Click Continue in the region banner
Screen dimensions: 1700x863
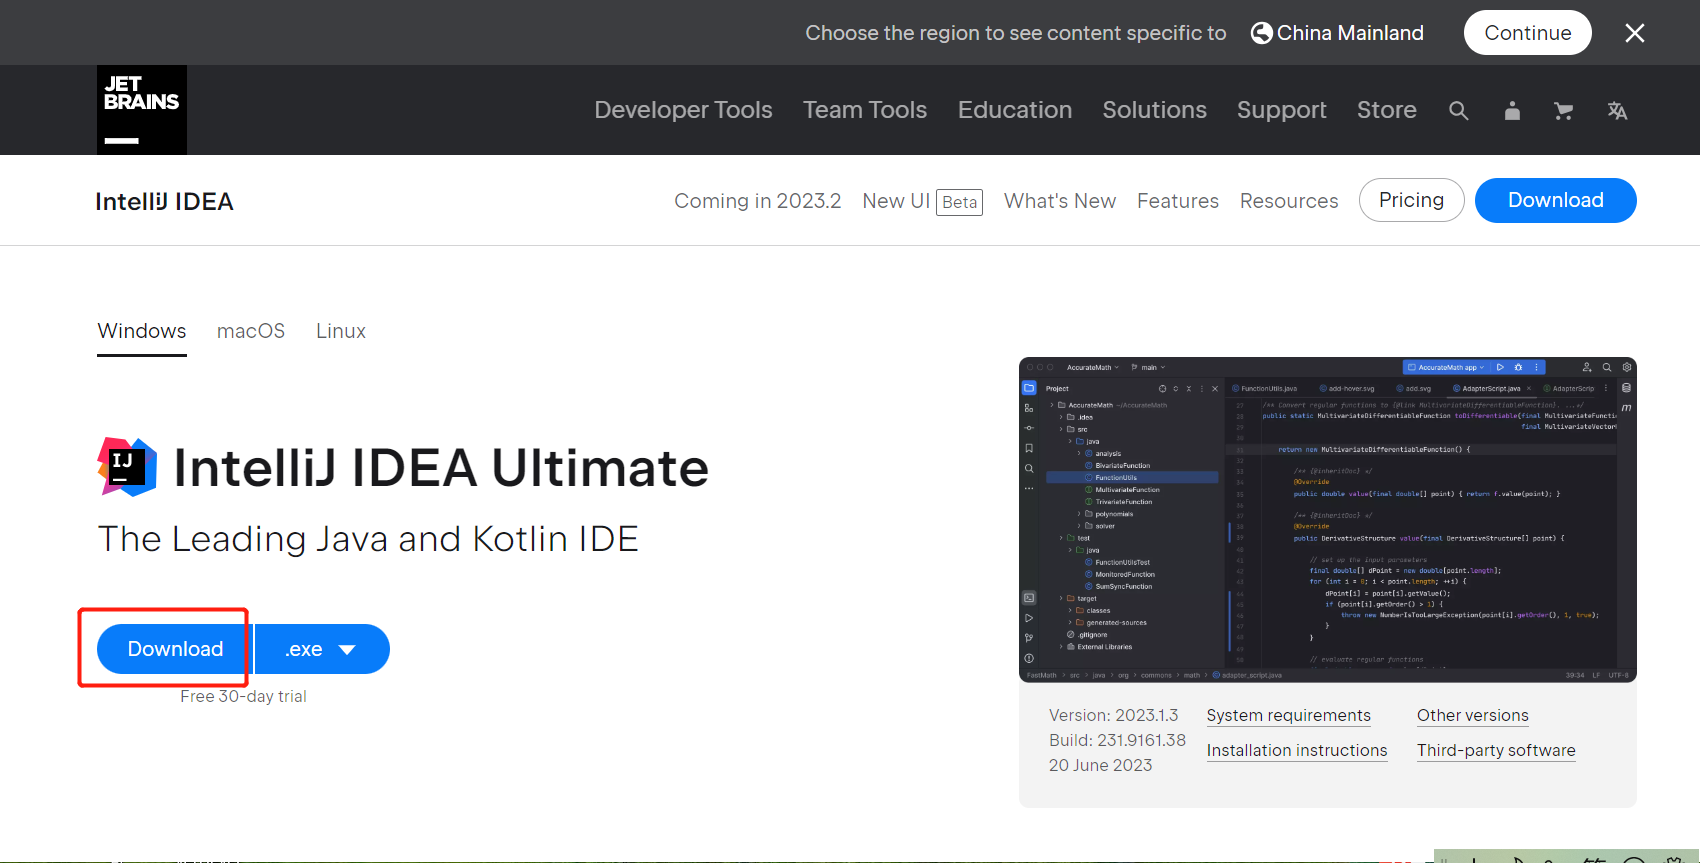point(1528,33)
